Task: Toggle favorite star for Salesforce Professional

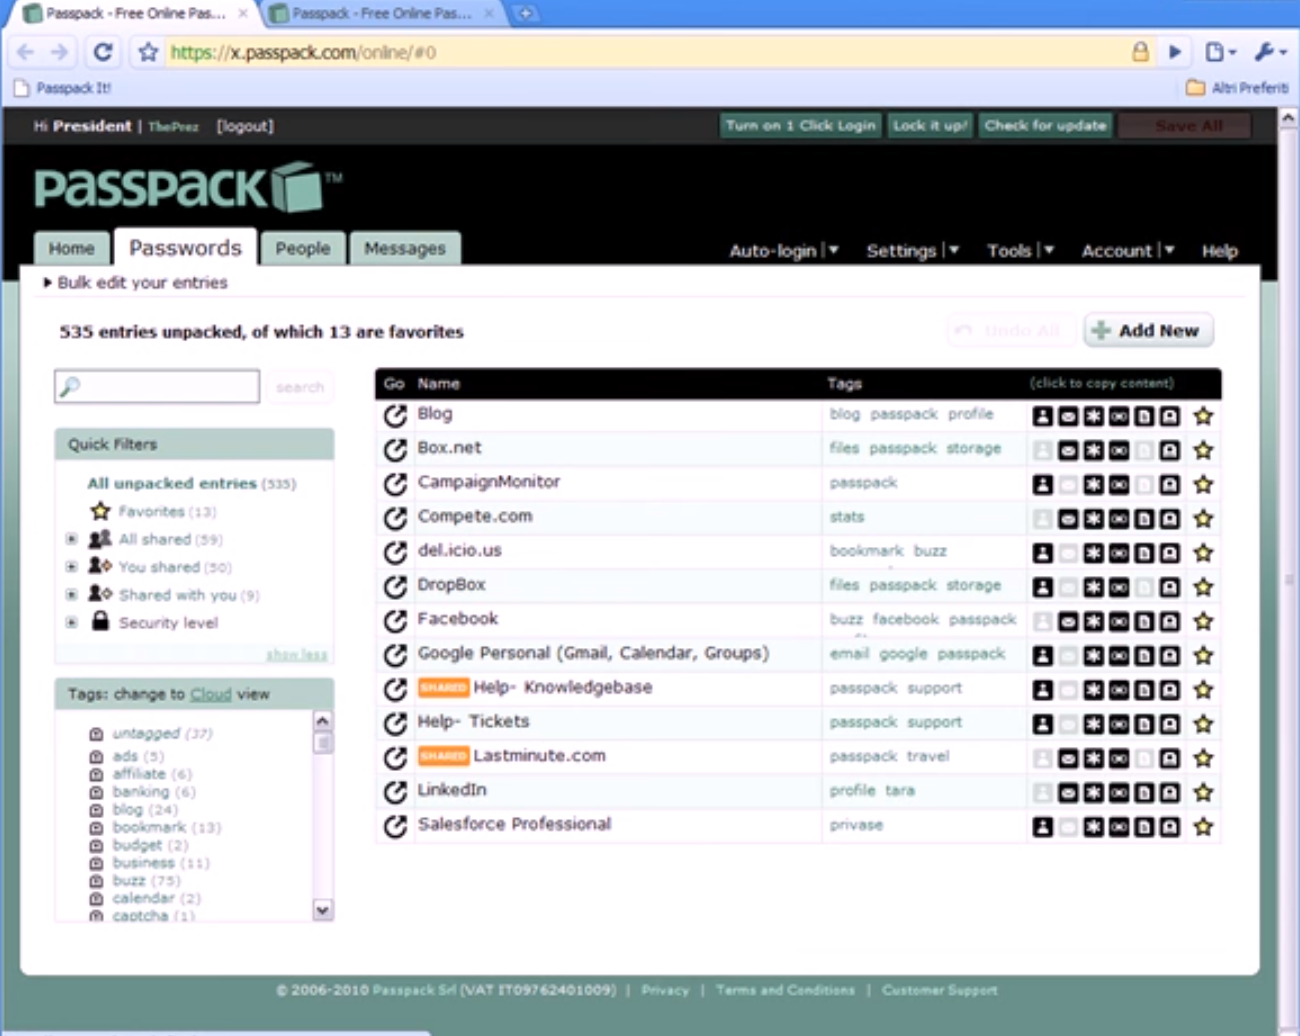Action: (x=1203, y=827)
